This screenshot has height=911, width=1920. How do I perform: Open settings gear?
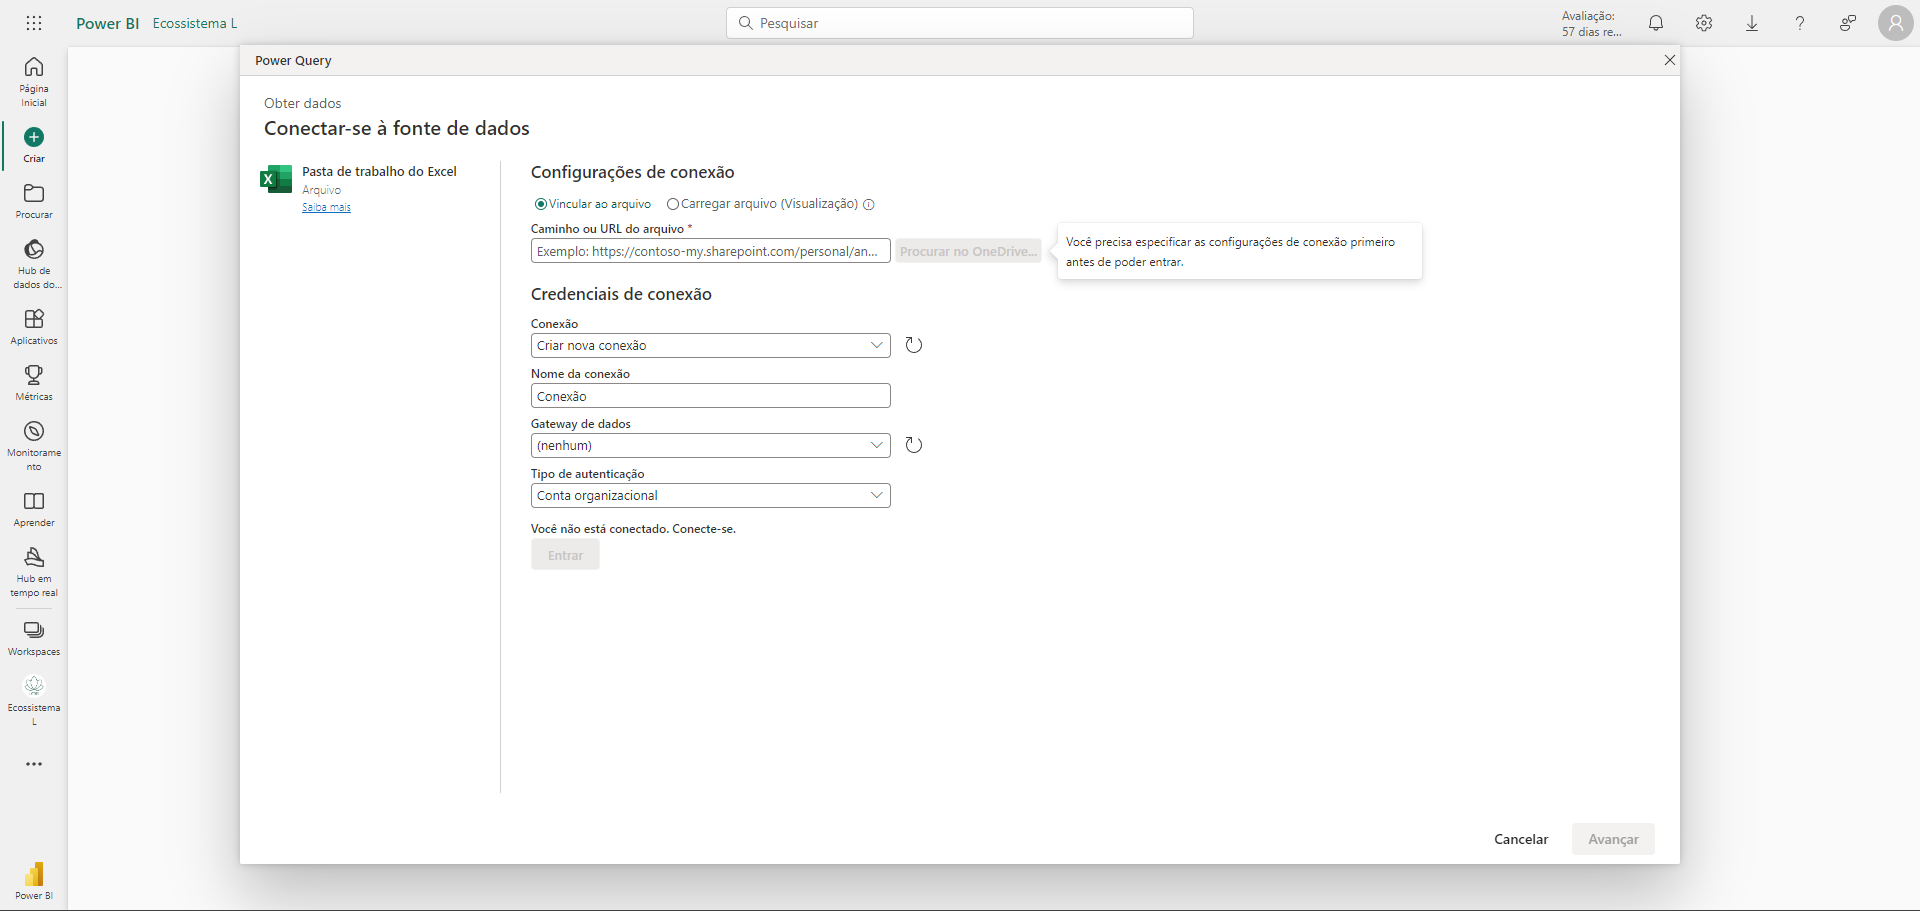click(1704, 23)
